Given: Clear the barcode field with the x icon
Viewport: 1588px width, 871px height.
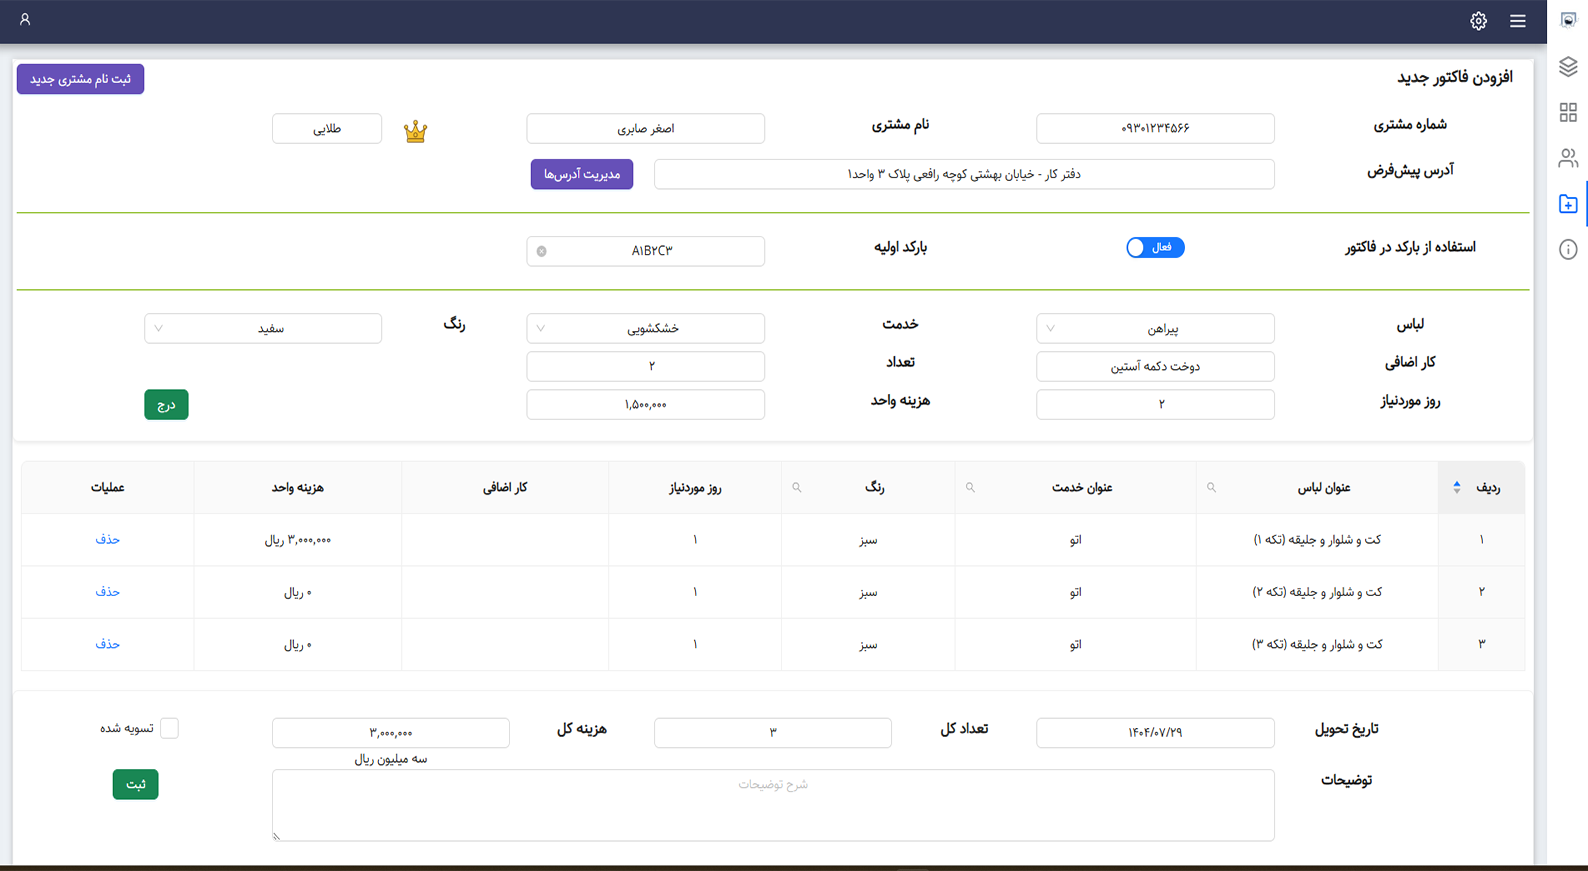Looking at the screenshot, I should pos(542,251).
